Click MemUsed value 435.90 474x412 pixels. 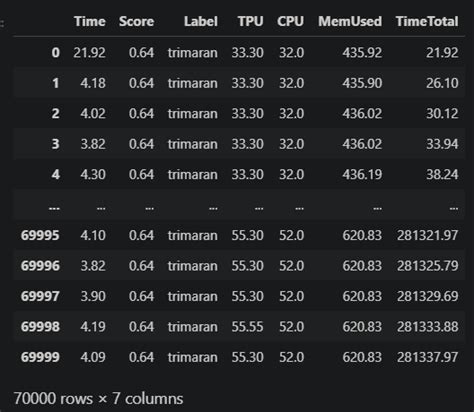click(x=362, y=83)
